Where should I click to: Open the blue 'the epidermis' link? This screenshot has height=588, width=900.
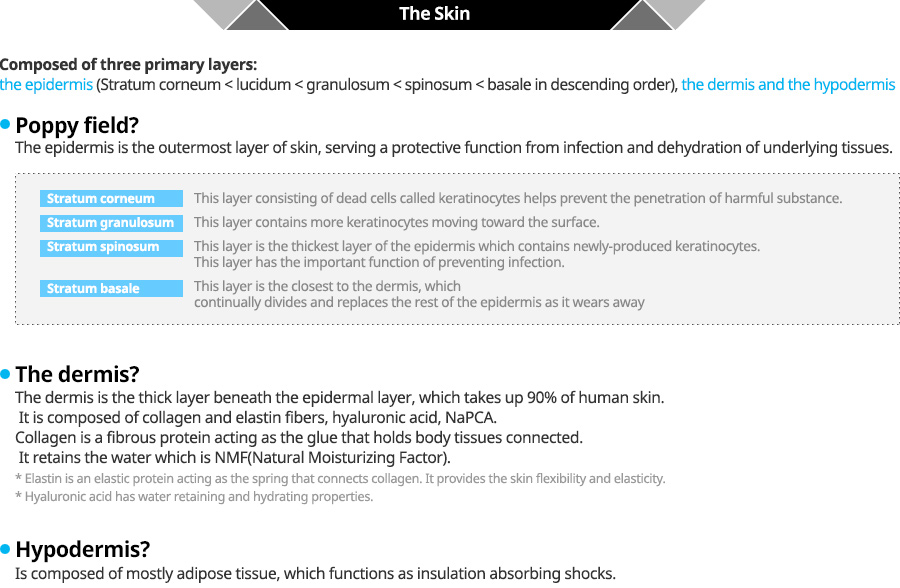pos(46,84)
